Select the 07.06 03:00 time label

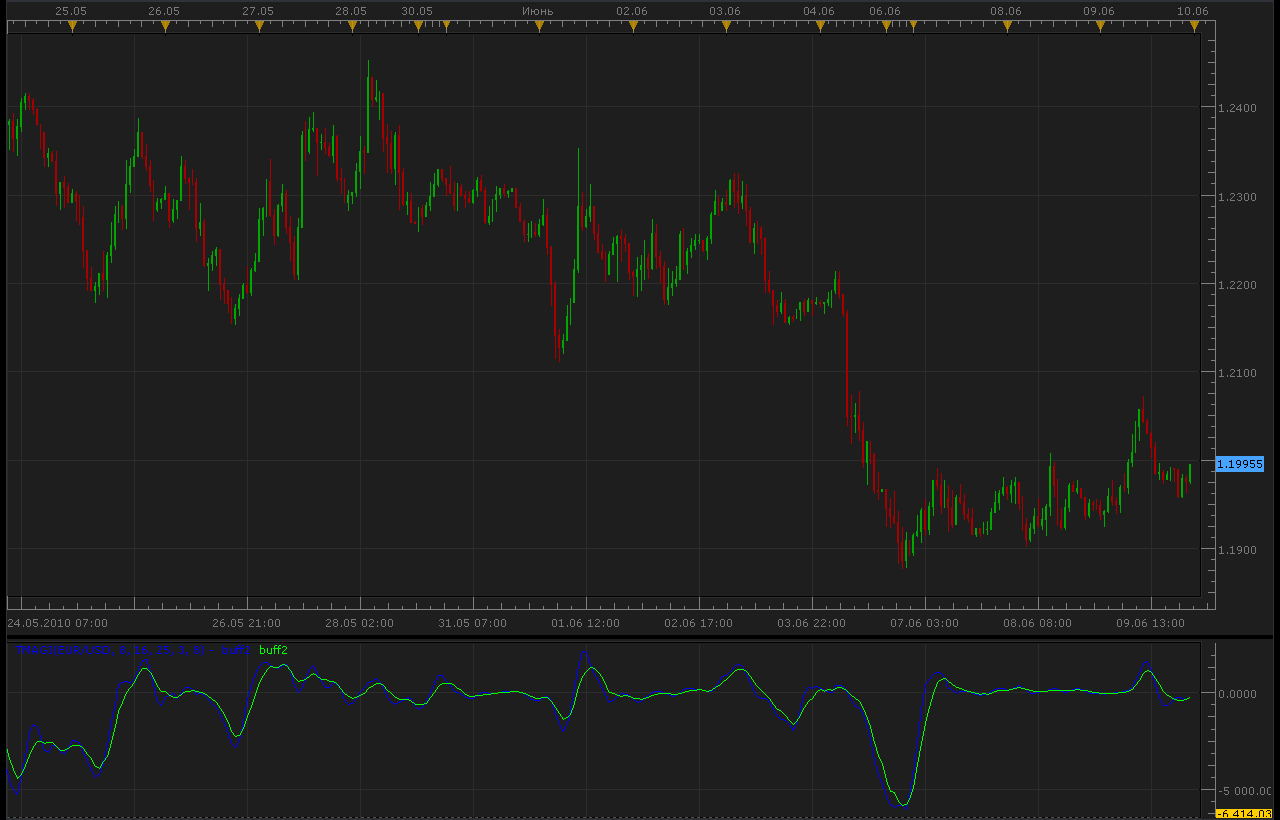tap(924, 623)
